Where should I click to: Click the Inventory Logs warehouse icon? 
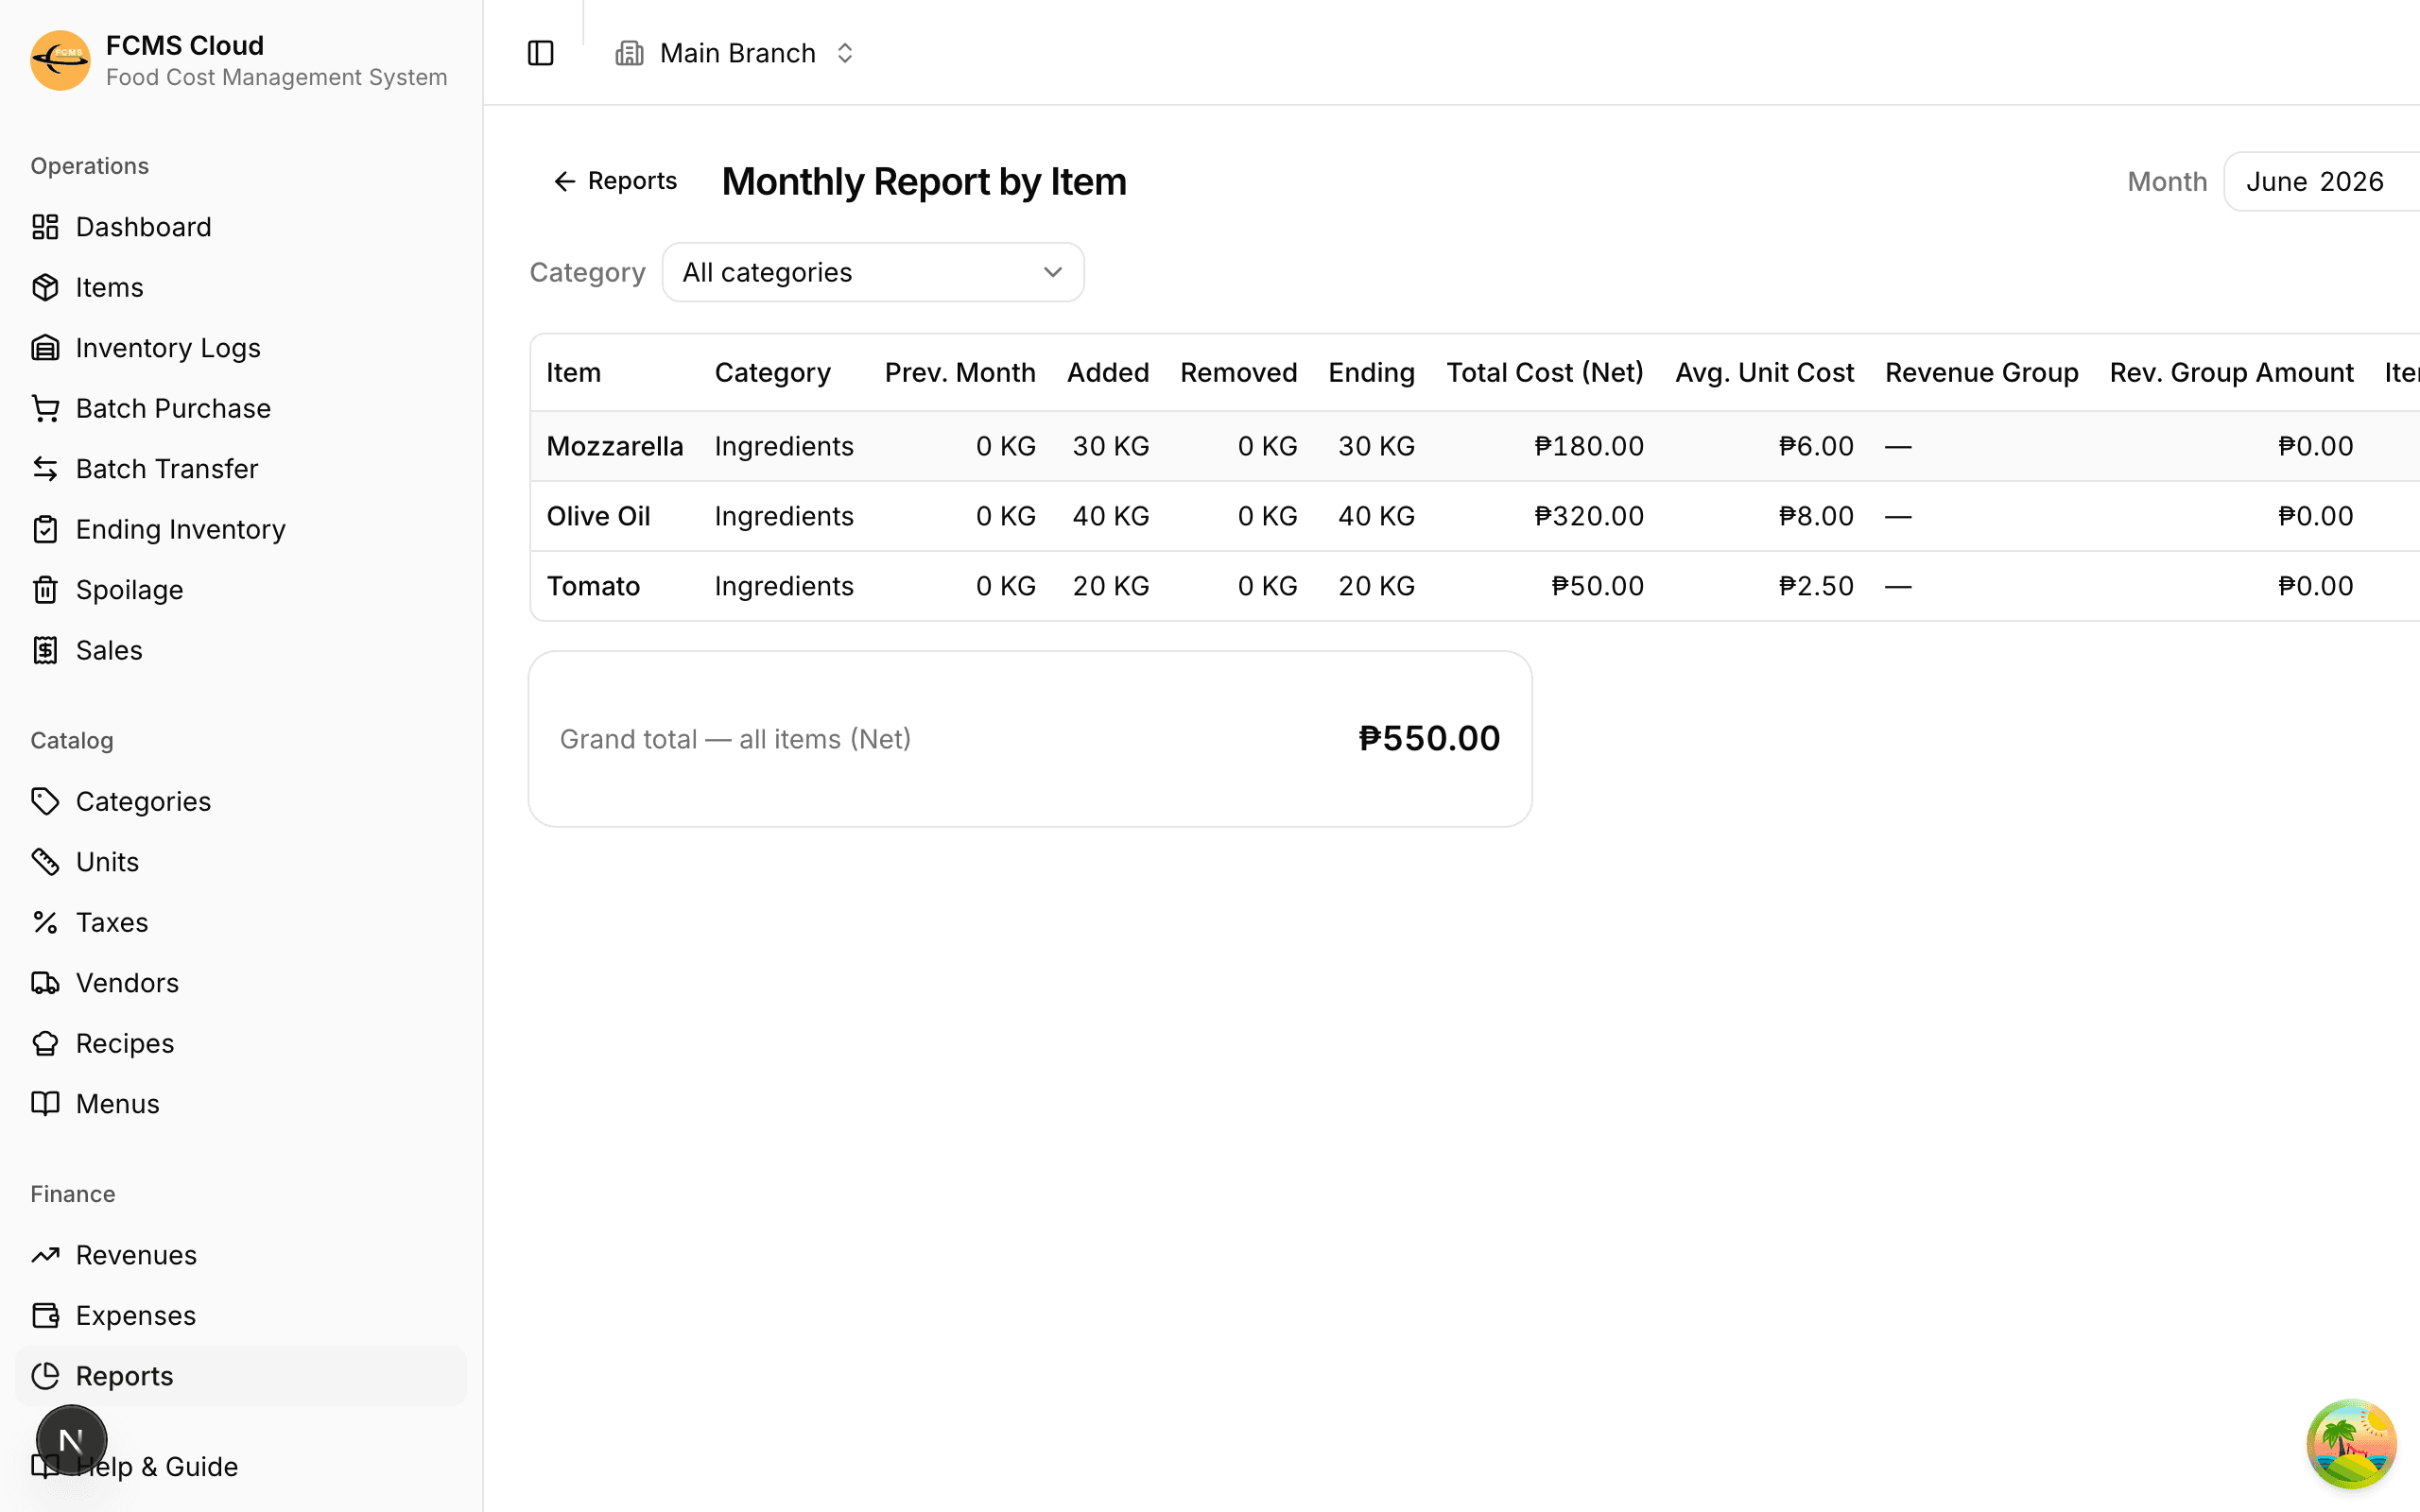point(45,348)
